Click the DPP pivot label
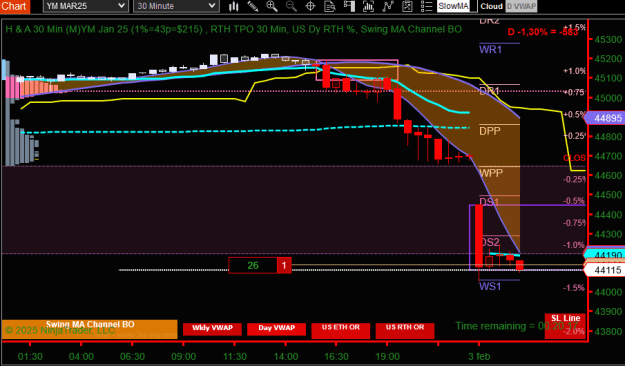This screenshot has height=366, width=625. 489,131
